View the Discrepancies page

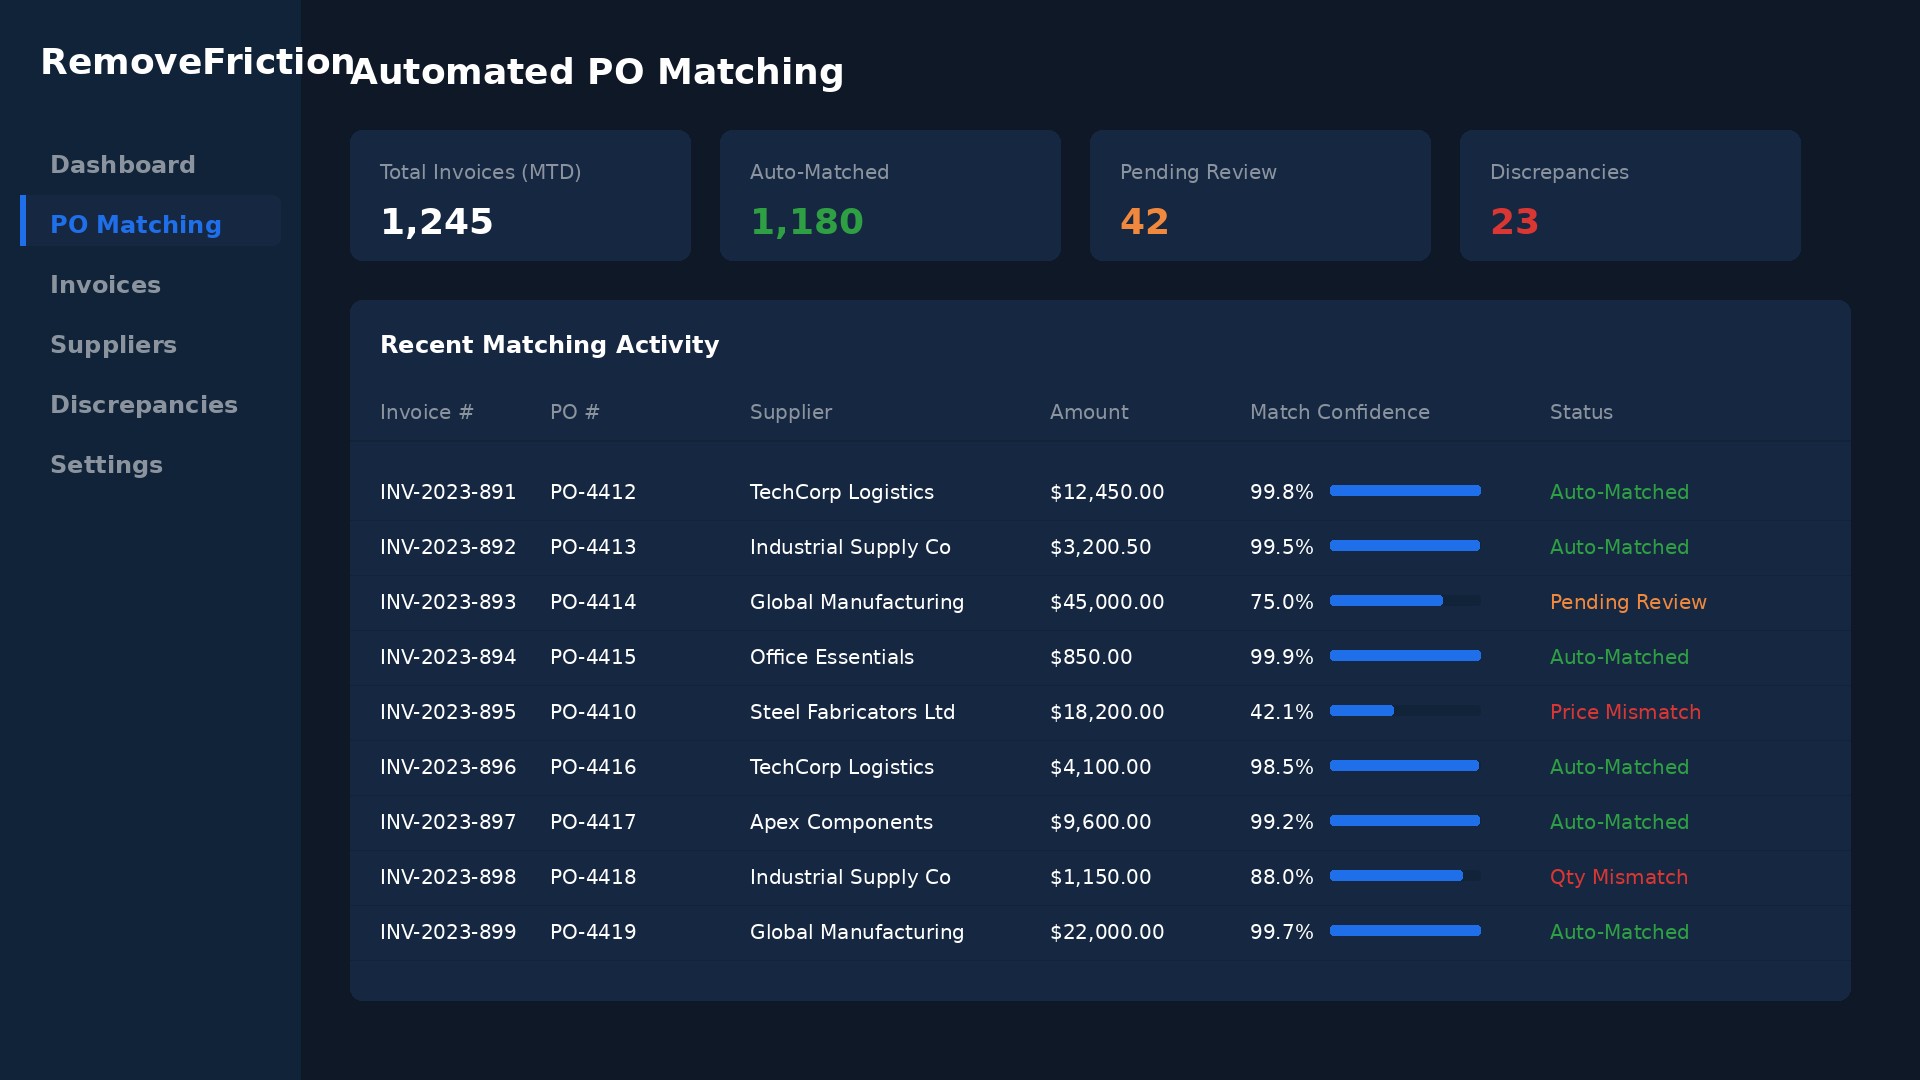[144, 404]
